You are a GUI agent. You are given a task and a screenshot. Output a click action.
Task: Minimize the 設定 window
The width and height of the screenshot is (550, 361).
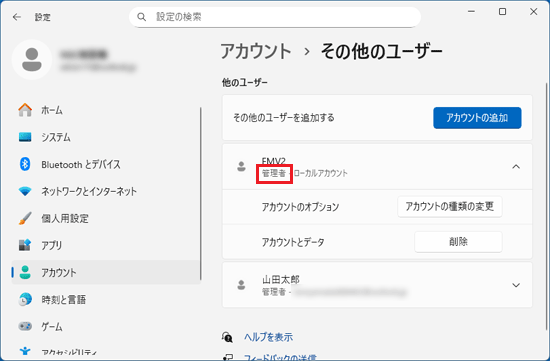click(x=471, y=12)
